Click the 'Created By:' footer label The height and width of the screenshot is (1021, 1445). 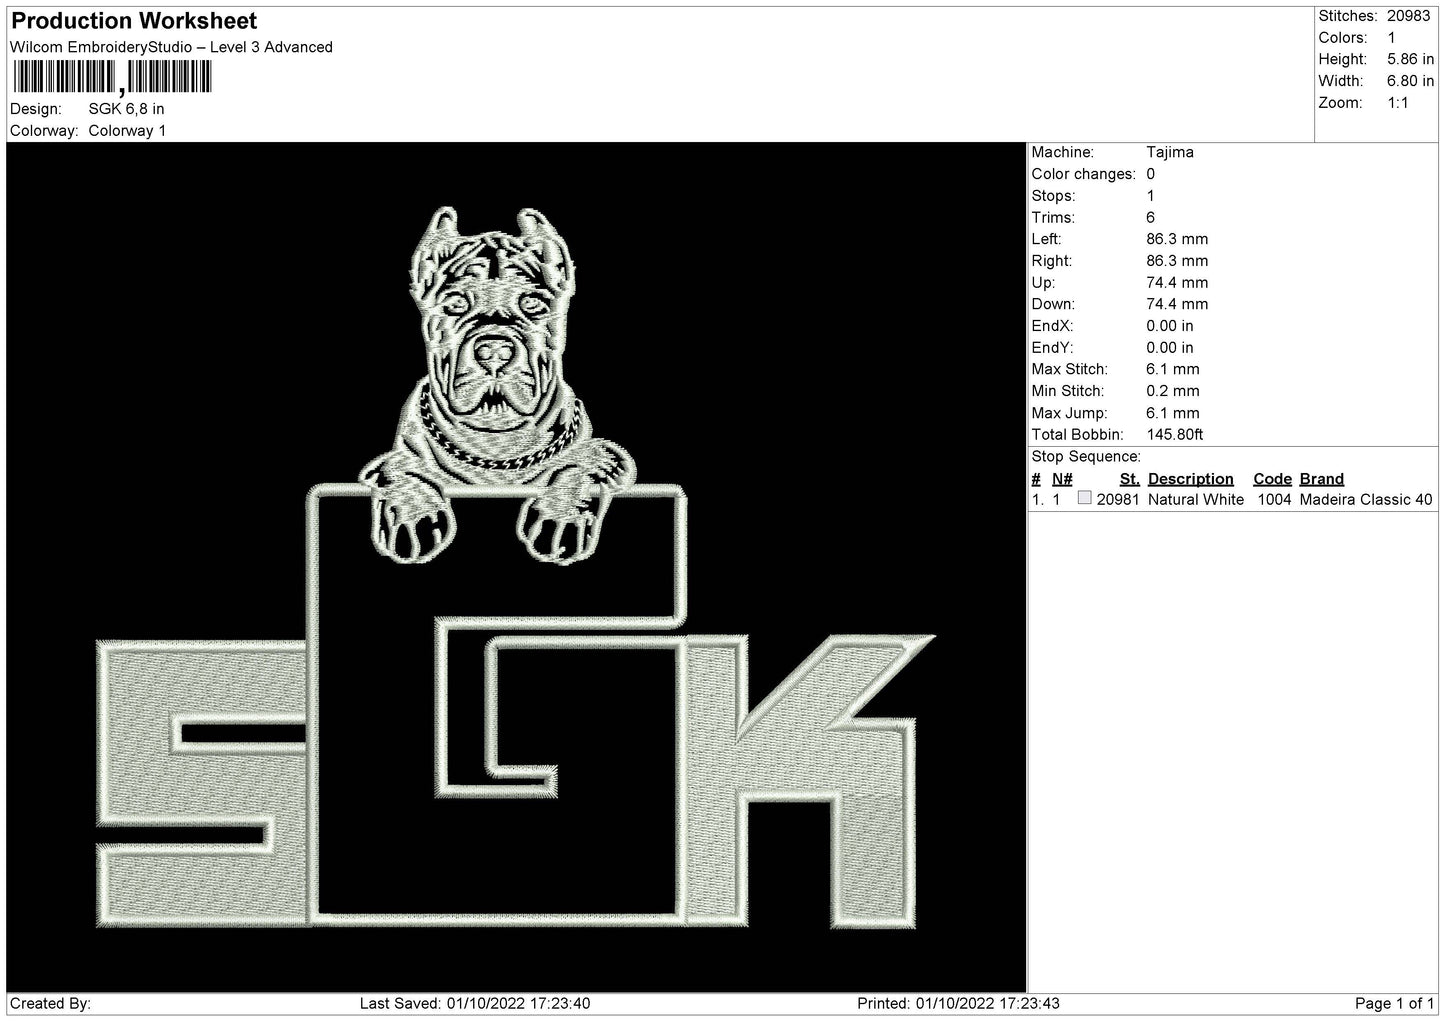point(50,1003)
